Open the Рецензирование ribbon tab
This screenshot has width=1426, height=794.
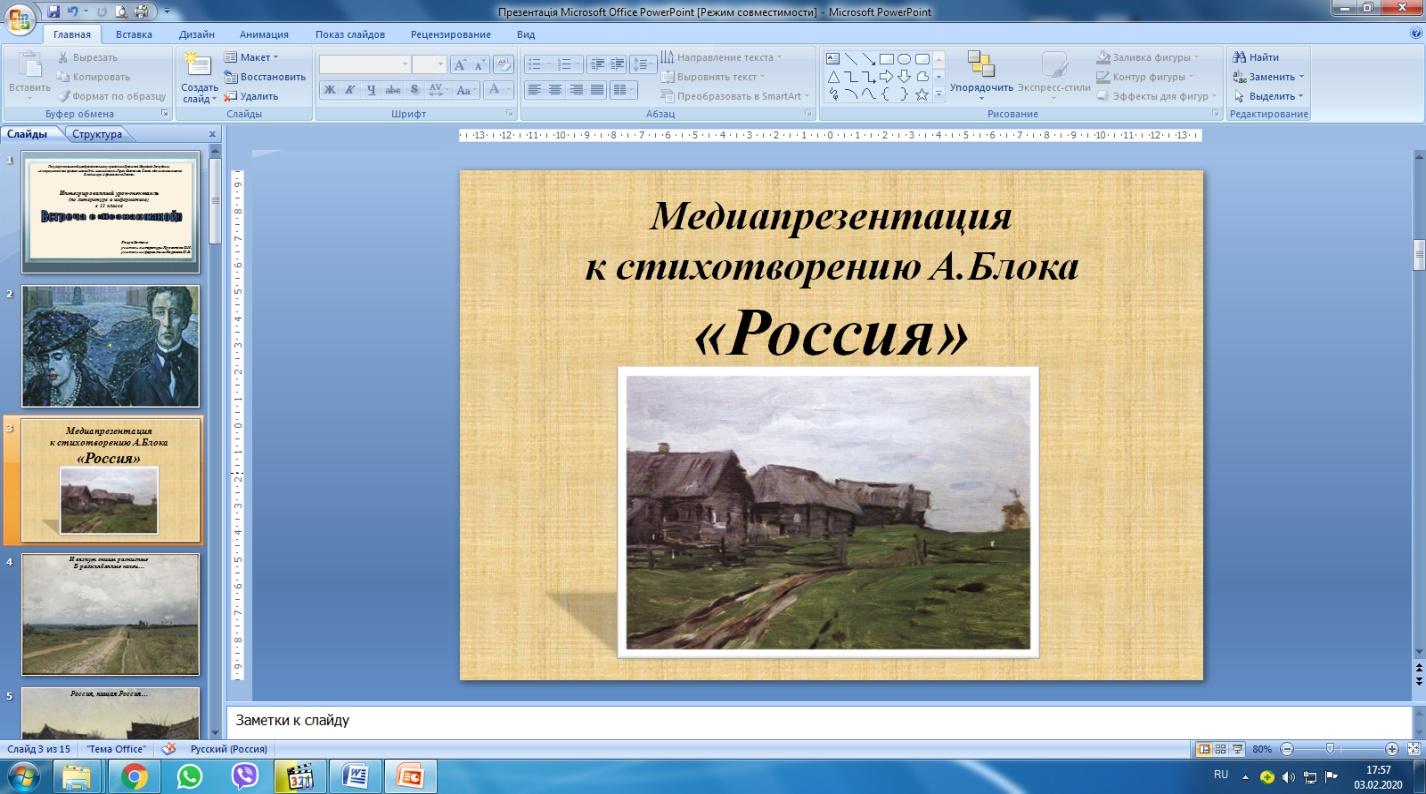pos(450,34)
